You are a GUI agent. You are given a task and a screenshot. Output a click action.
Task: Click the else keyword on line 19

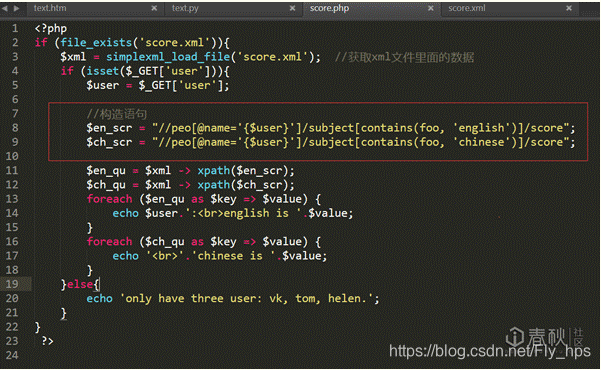[x=80, y=284]
